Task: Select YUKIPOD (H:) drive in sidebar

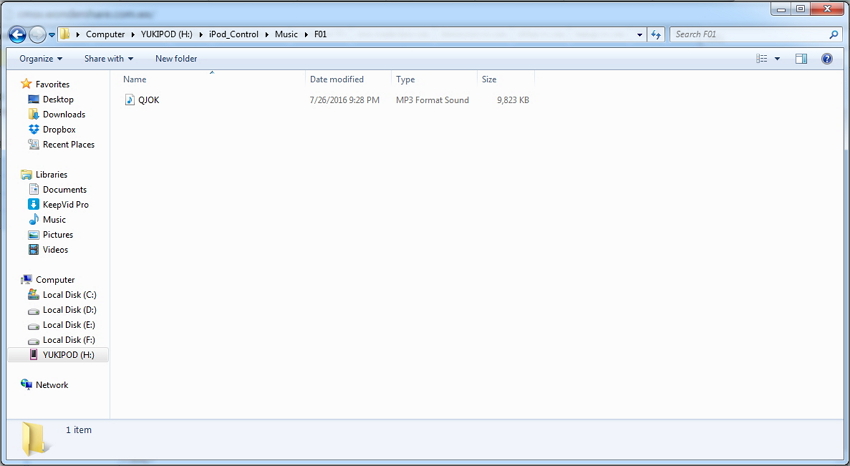Action: pos(68,355)
